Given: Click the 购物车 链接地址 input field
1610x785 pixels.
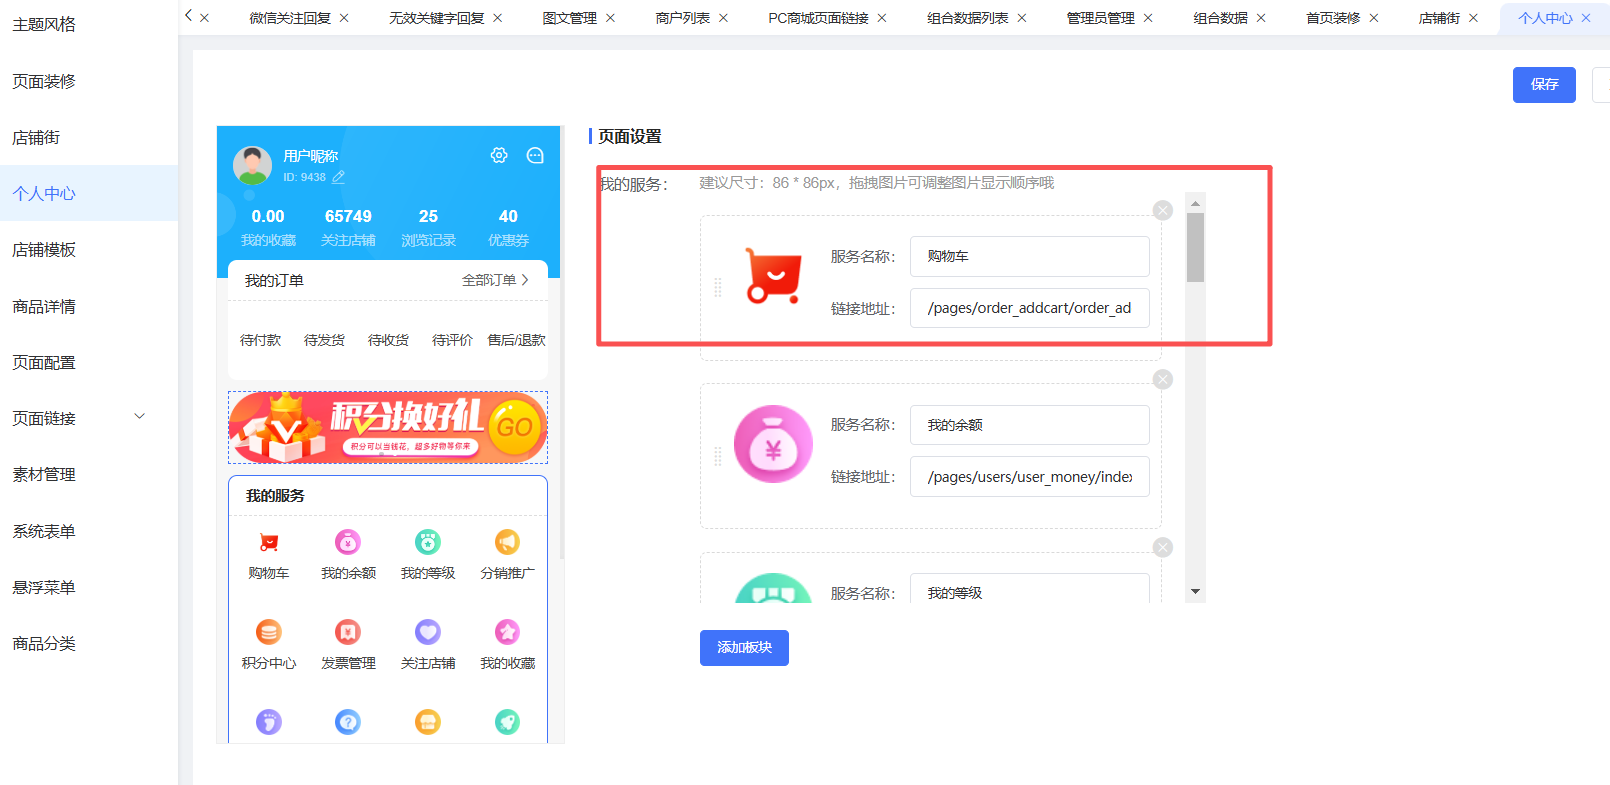Looking at the screenshot, I should point(1029,308).
